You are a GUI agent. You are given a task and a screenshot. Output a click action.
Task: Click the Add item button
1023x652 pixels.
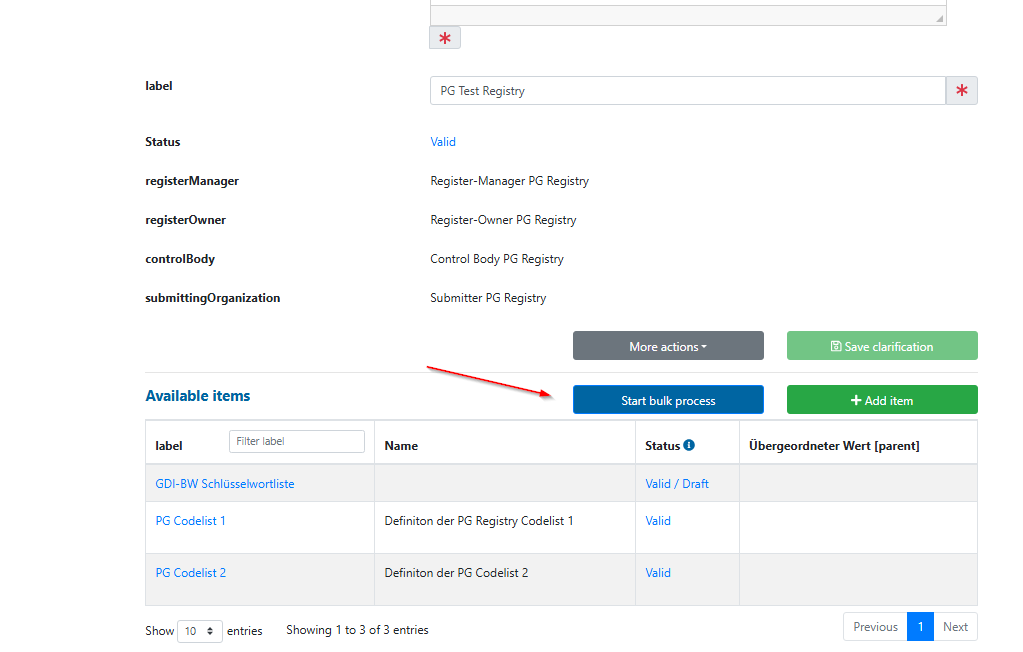click(881, 400)
